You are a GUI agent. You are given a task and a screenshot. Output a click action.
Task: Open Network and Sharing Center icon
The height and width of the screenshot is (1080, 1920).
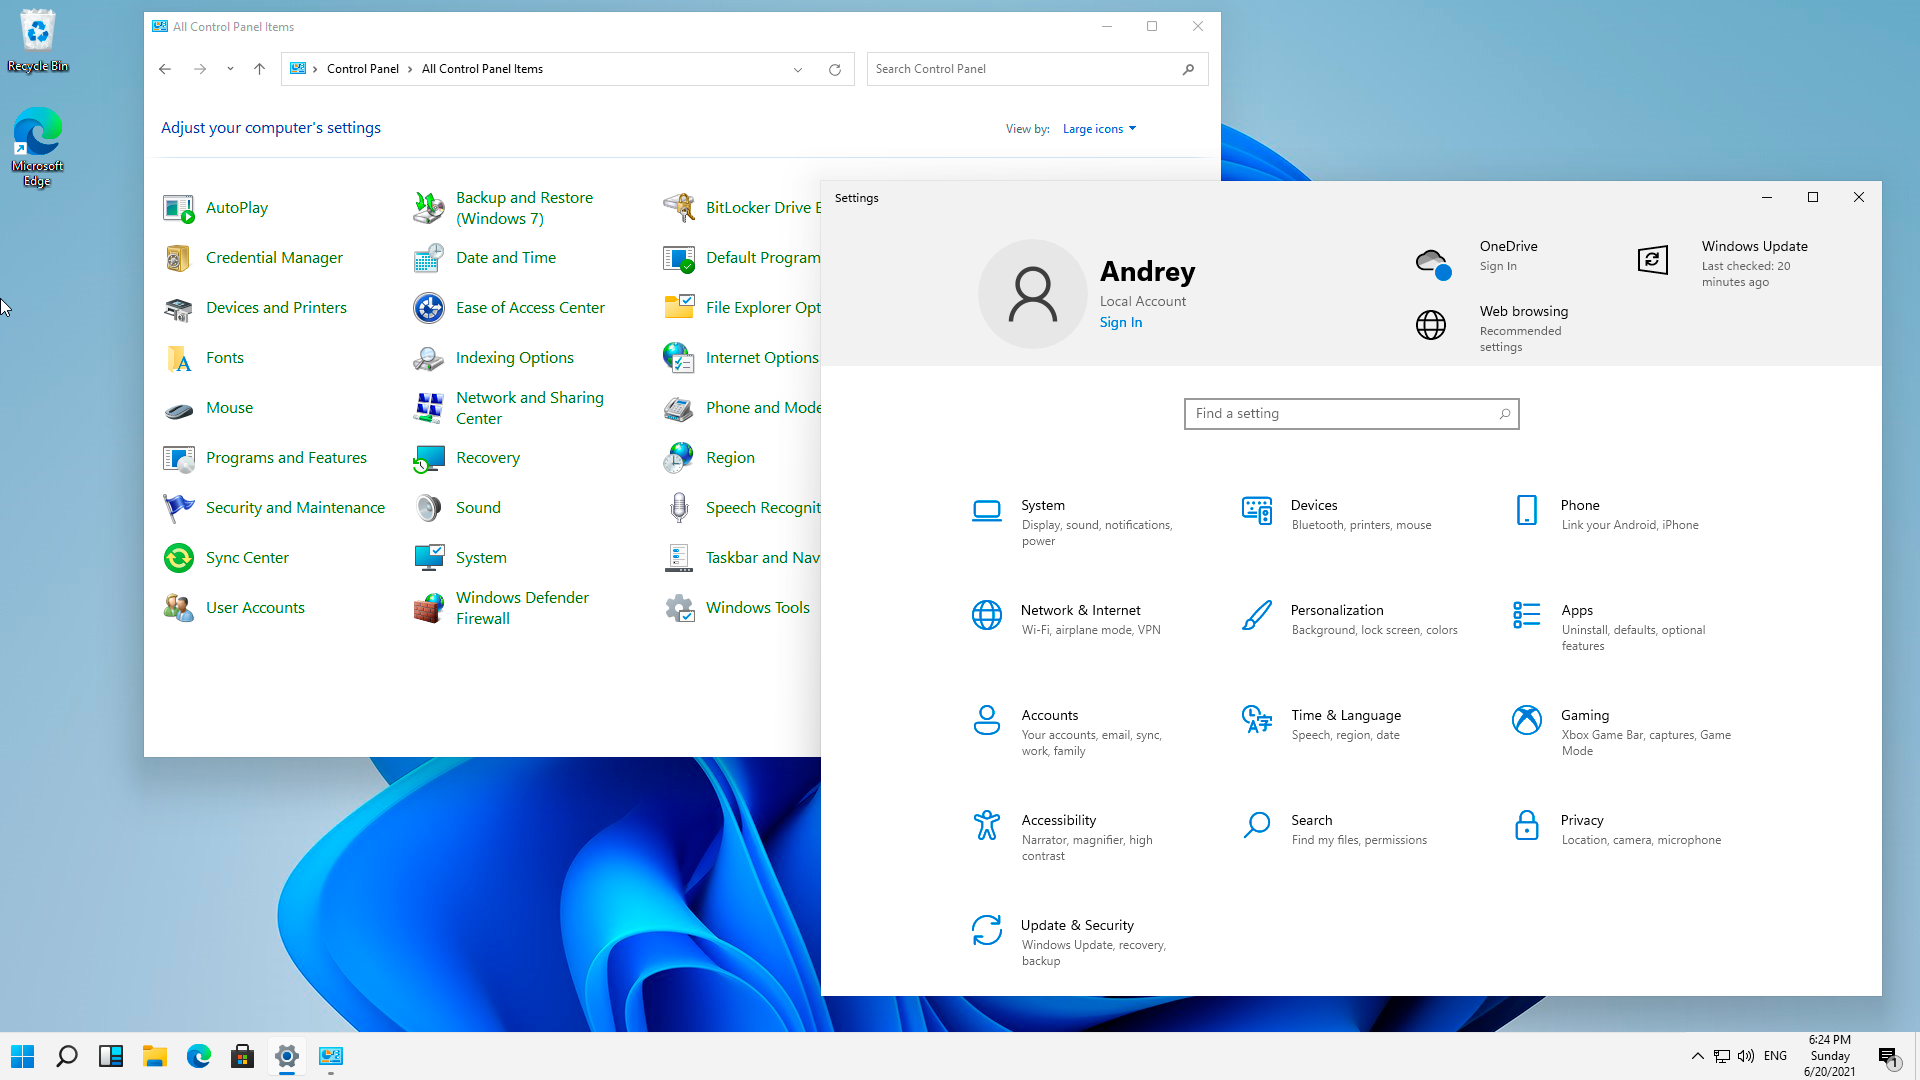[x=429, y=408]
